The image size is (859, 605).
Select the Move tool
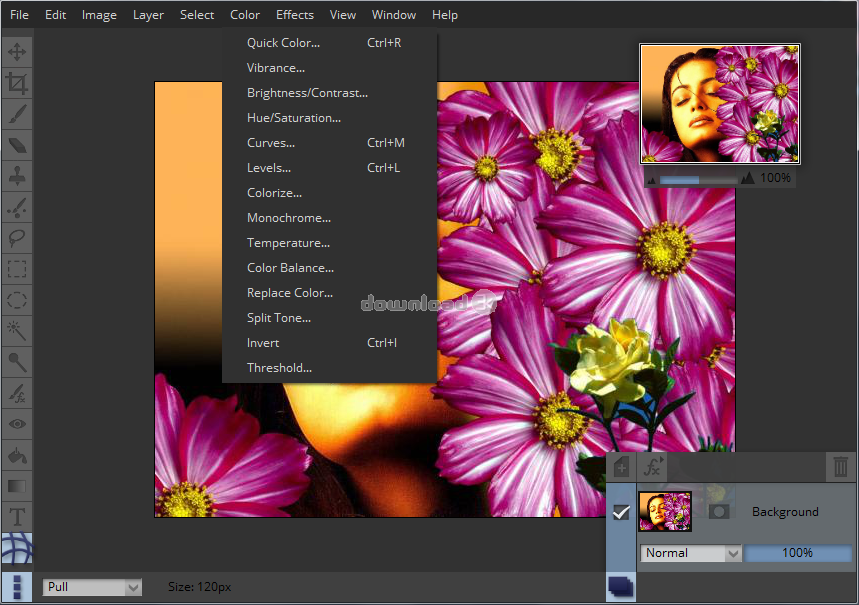click(17, 52)
